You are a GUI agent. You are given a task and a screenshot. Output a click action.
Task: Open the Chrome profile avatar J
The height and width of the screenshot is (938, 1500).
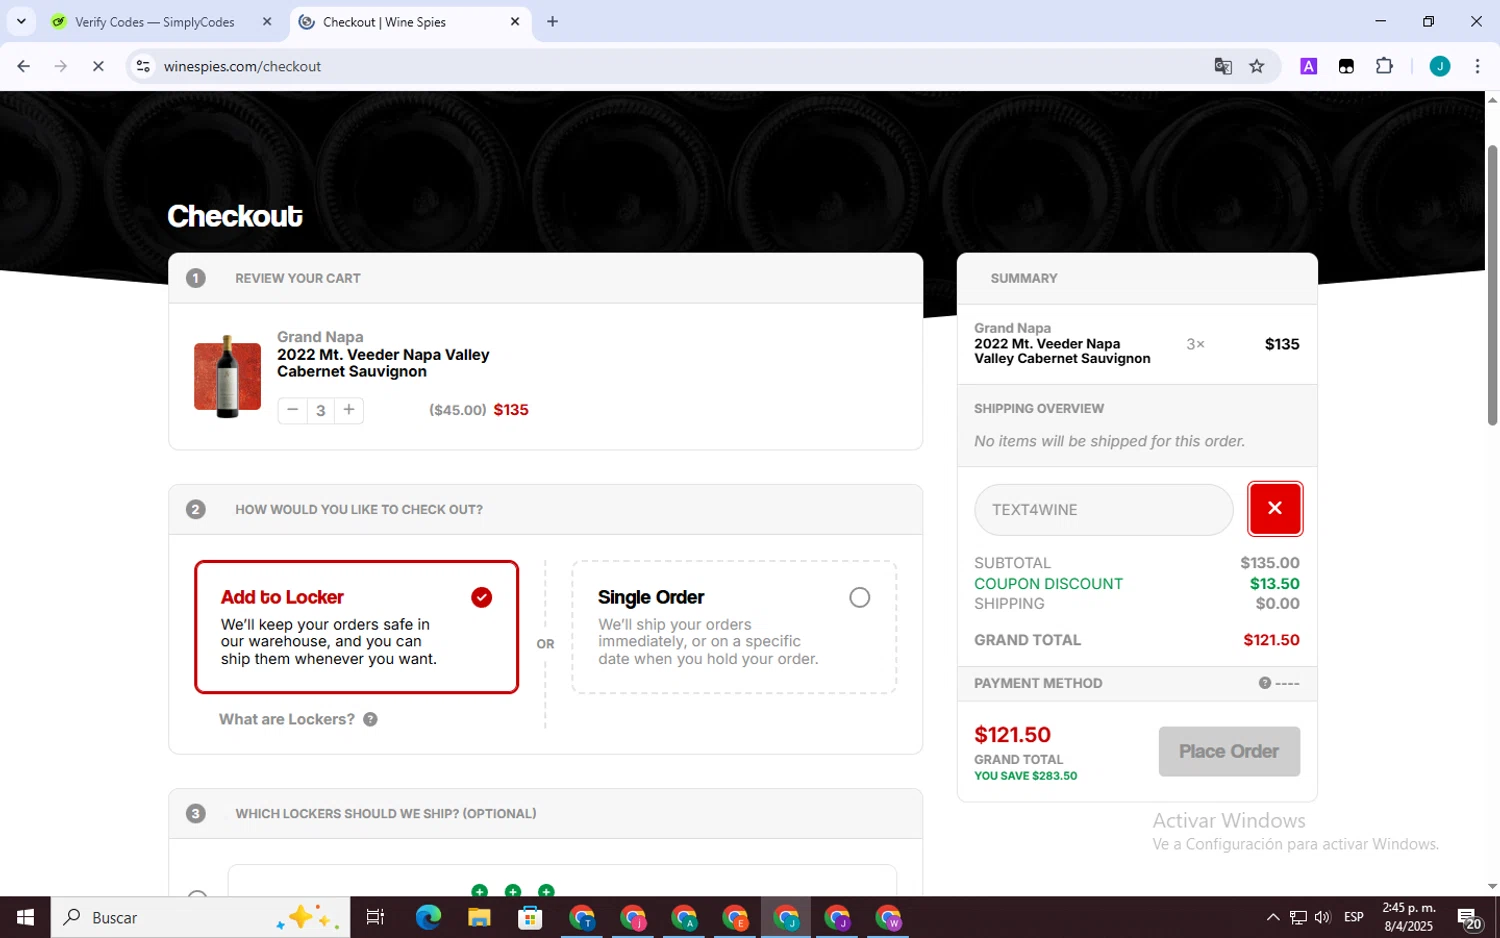pos(1440,67)
